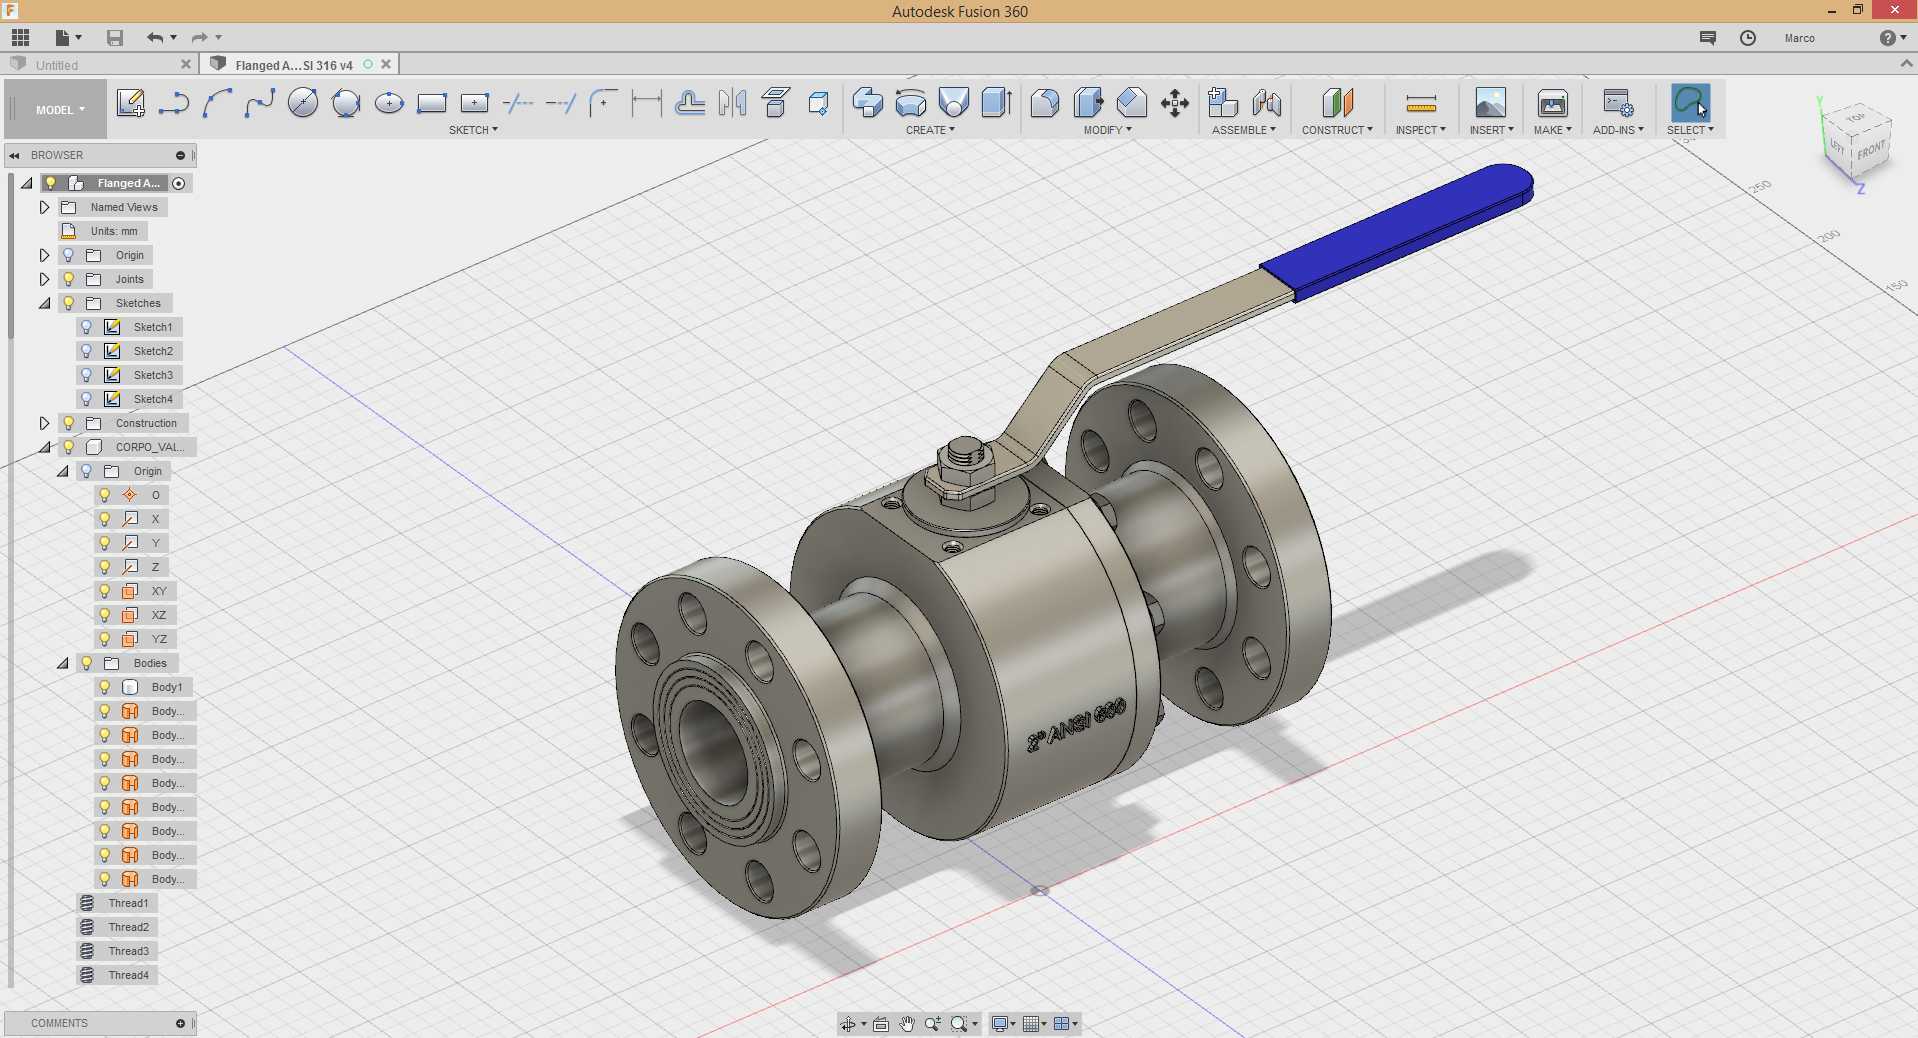Screen dimensions: 1918x1038
Task: Open the Grid and Snaps dropdown
Action: pos(1035,1024)
